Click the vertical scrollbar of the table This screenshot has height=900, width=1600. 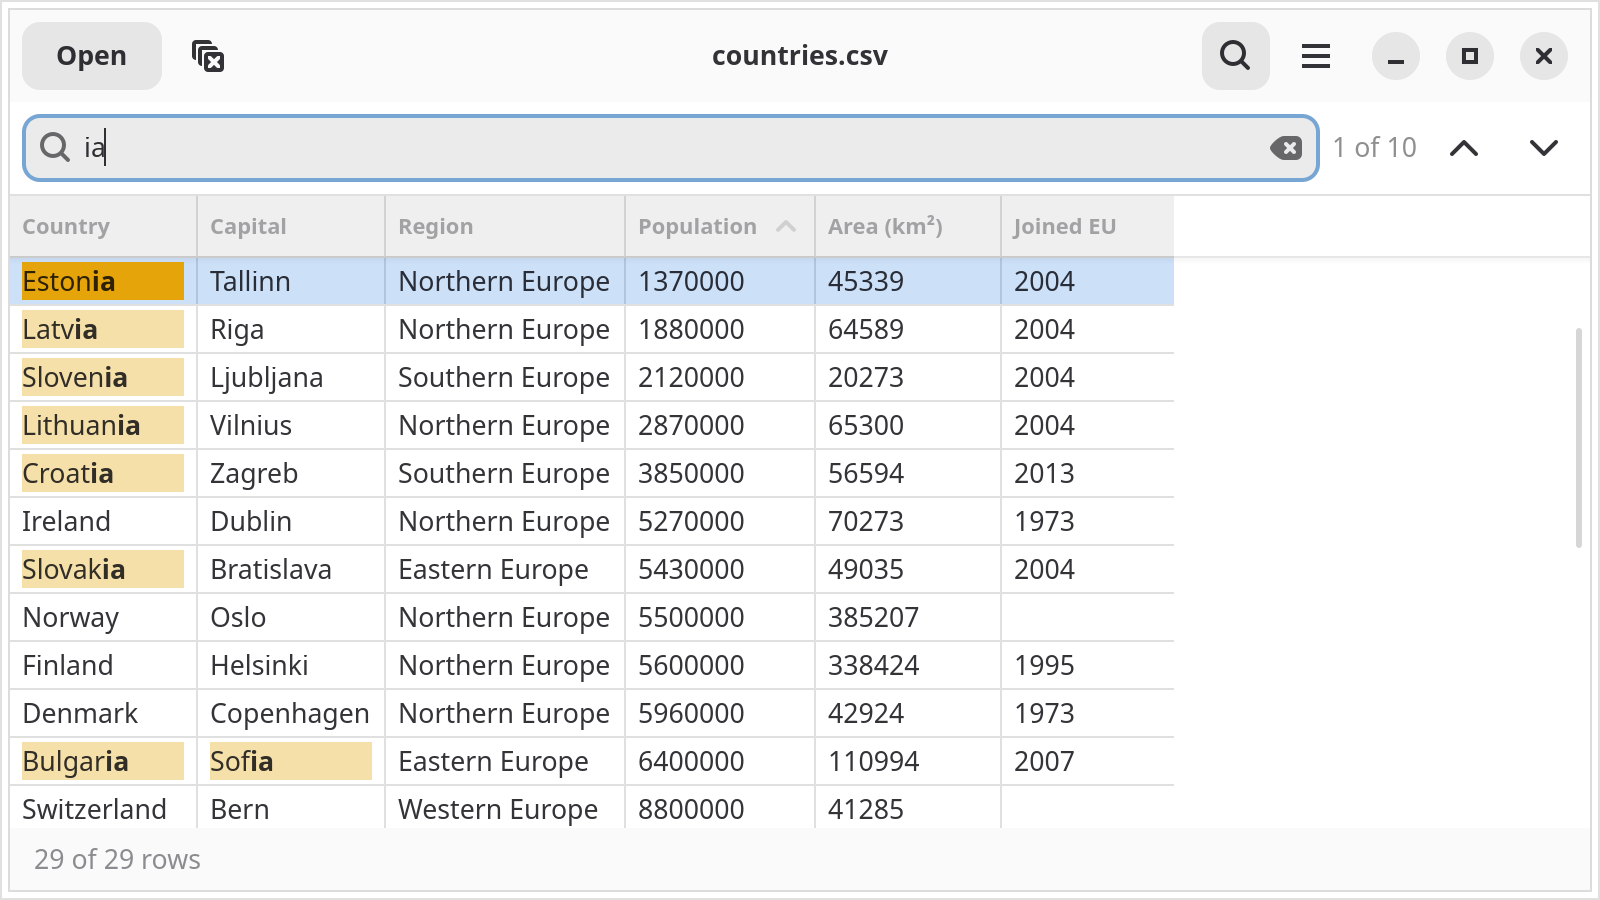tap(1579, 438)
